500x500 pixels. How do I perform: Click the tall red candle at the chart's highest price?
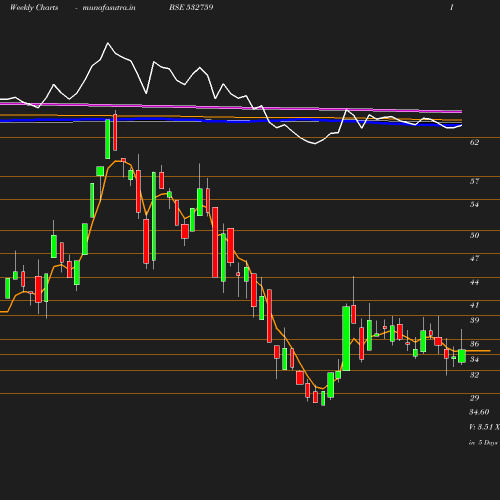[x=115, y=132]
